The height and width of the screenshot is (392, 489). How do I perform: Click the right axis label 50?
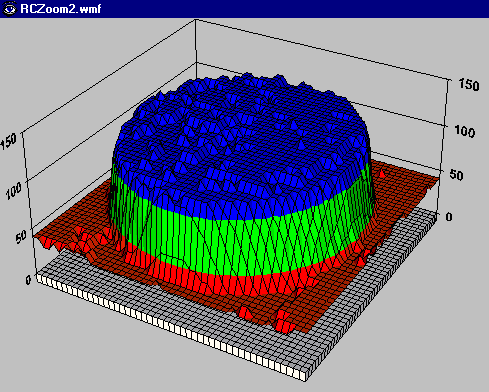pyautogui.click(x=456, y=175)
